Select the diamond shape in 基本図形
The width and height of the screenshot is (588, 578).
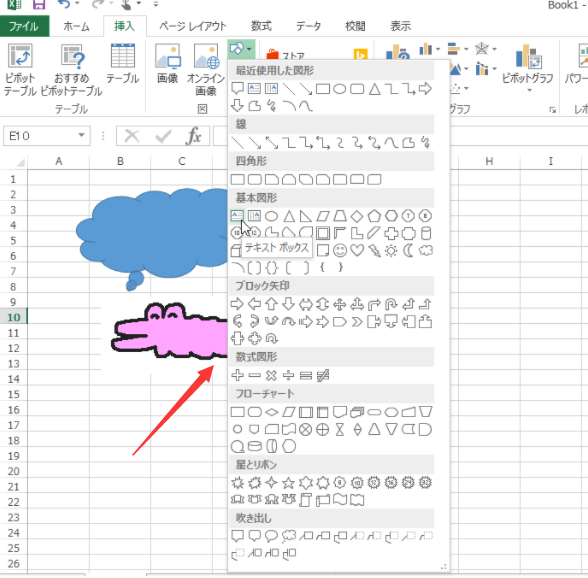[x=357, y=216]
